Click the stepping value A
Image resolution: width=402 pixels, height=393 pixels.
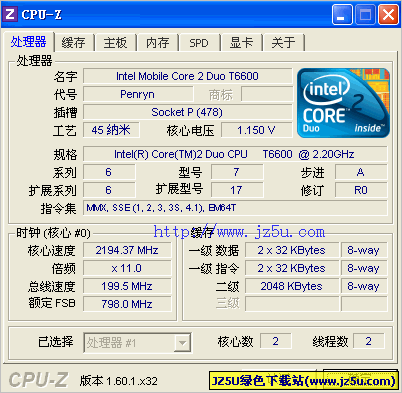click(x=361, y=172)
